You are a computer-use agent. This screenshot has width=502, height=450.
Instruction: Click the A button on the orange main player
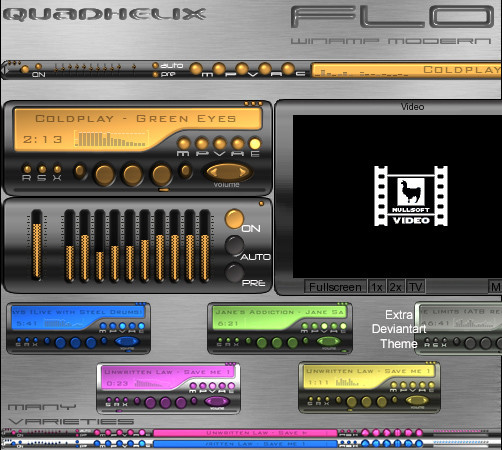click(237, 144)
